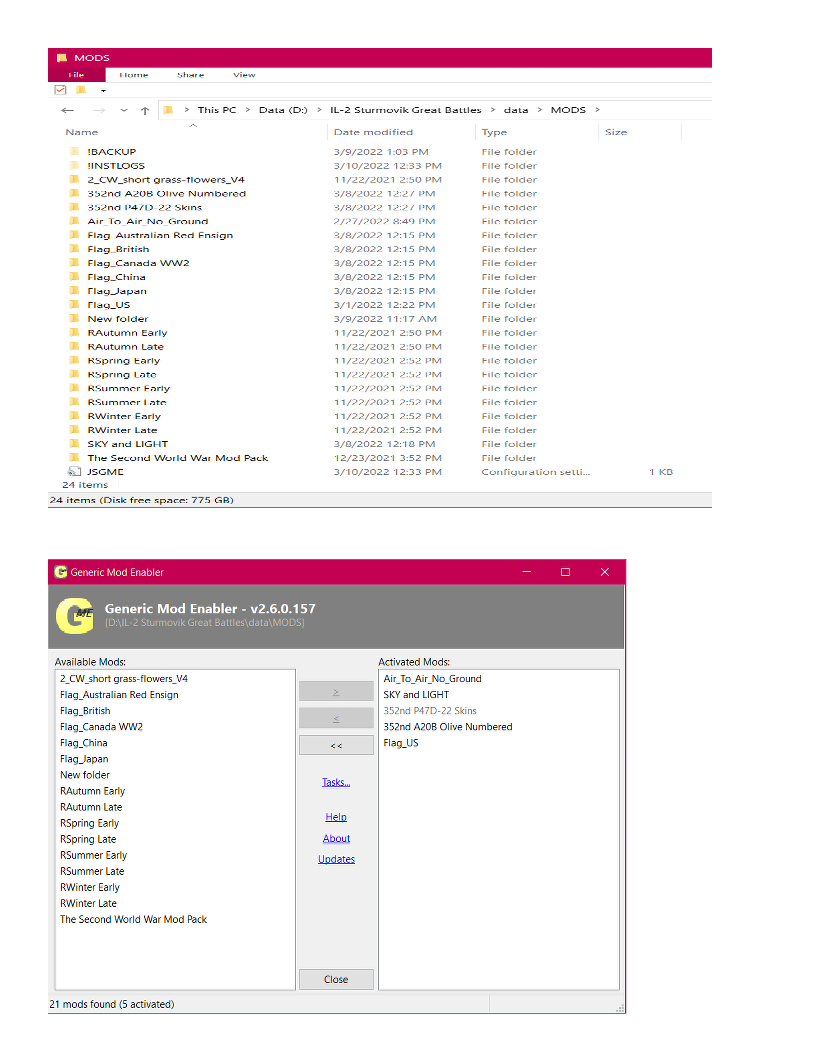Image resolution: width=816 pixels, height=1056 pixels.
Task: Select SKY and LIGHT in Activated Mods
Action: pyautogui.click(x=416, y=695)
